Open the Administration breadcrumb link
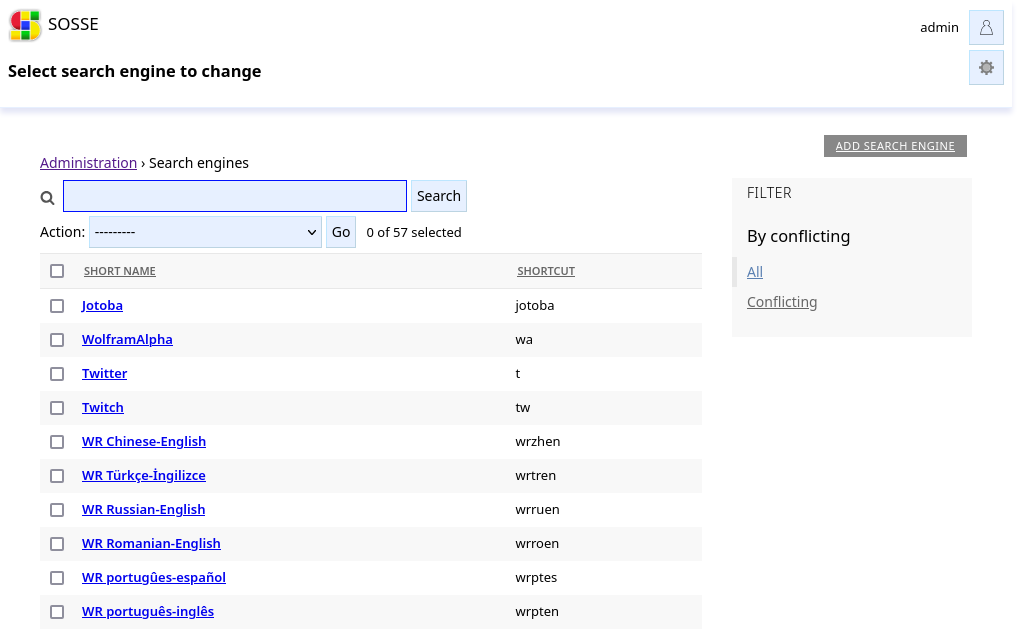 tap(88, 163)
